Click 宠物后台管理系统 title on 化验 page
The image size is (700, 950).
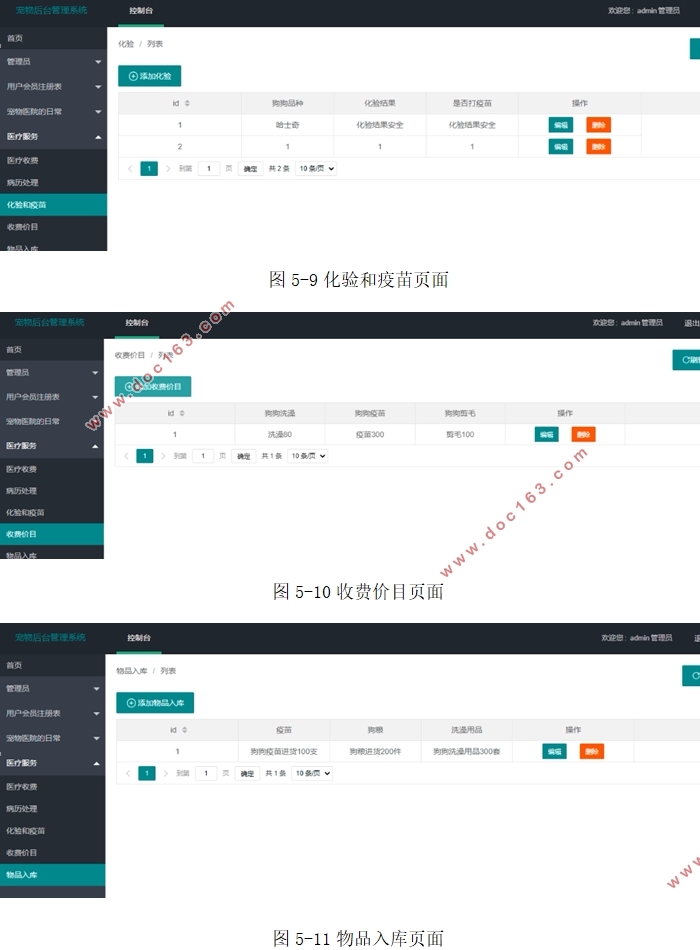pos(52,10)
